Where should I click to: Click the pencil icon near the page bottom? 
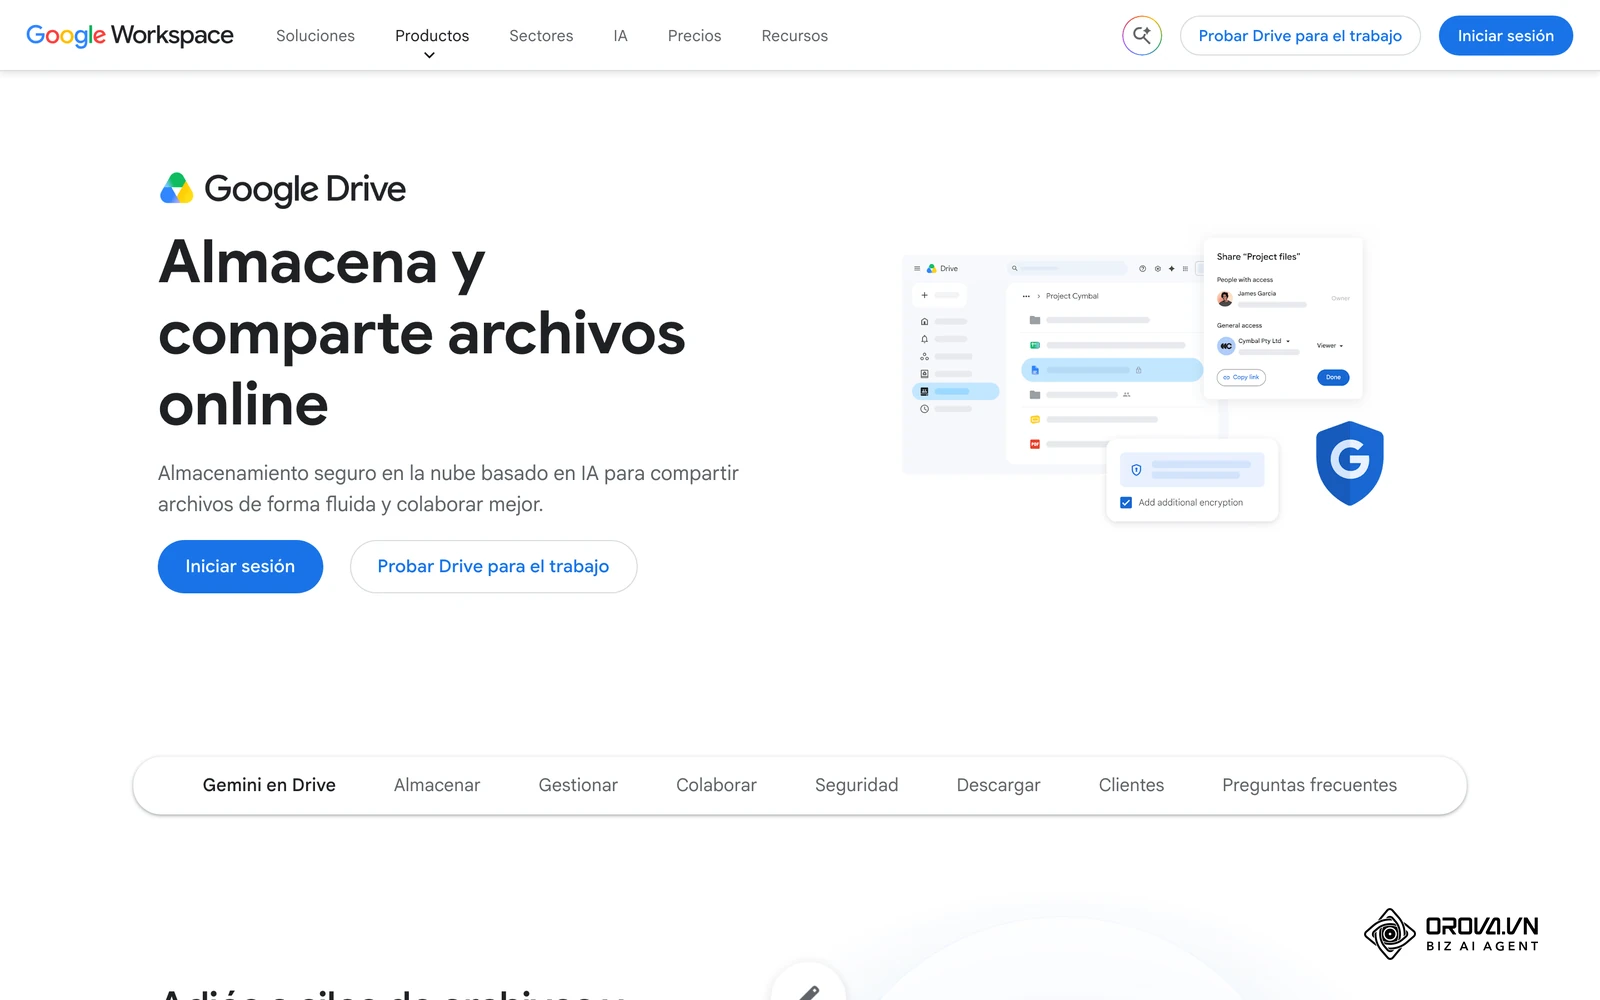808,990
